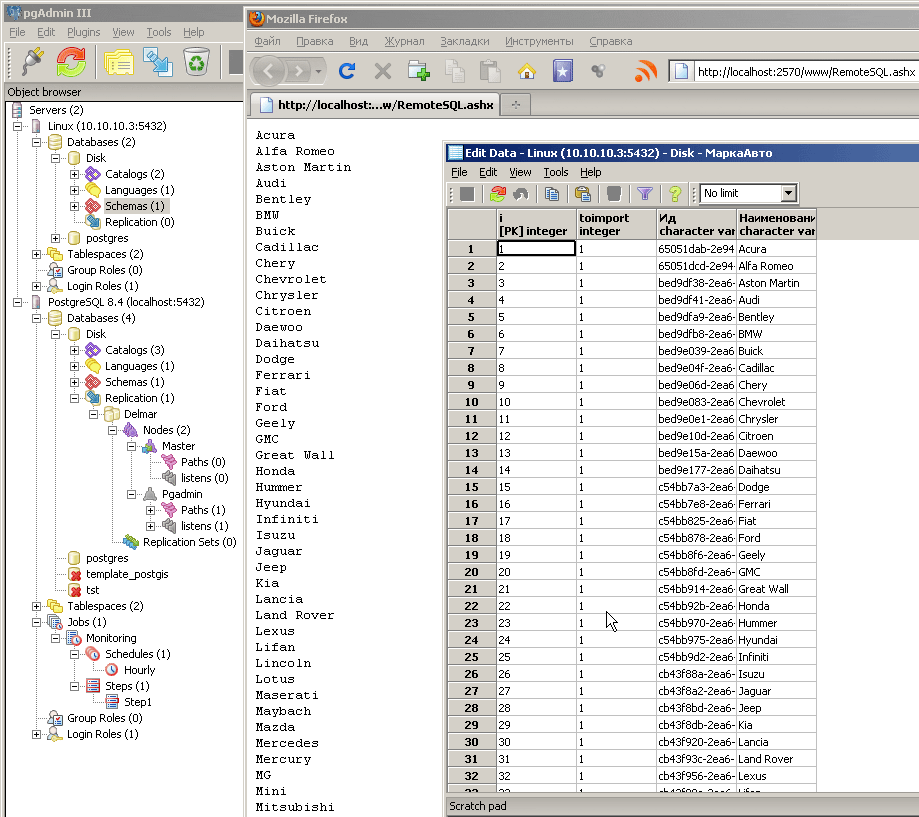This screenshot has height=817, width=919.
Task: Open the View menu in Edit Data
Action: point(520,172)
